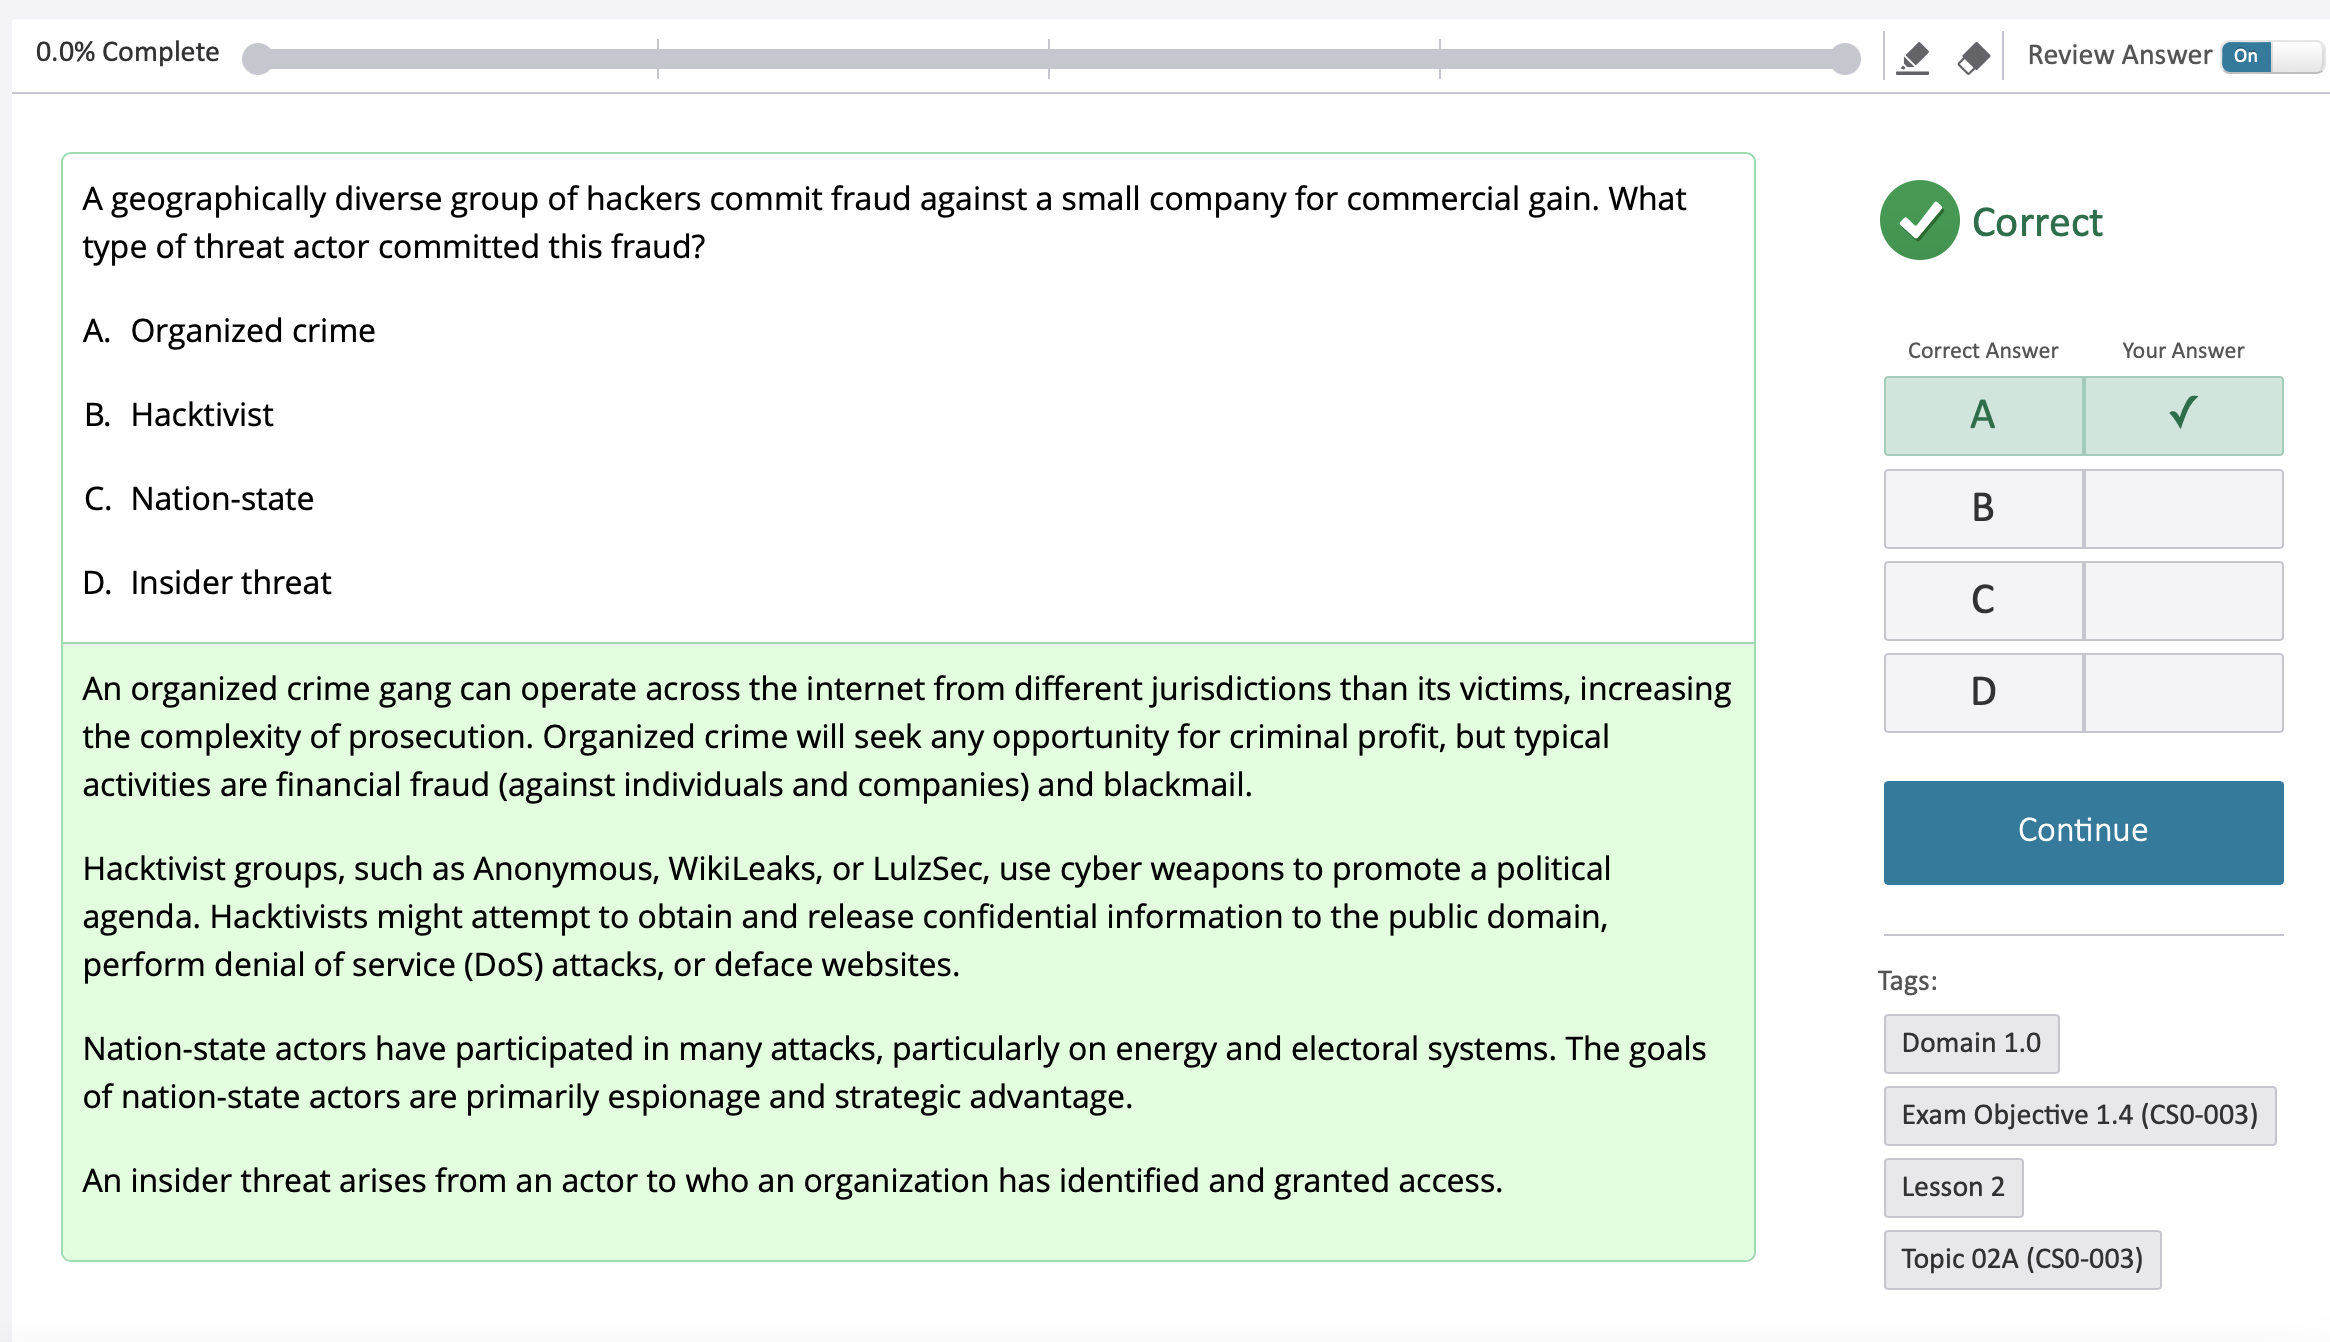The image size is (2330, 1342).
Task: Choose answer option B Hacktivist
Action: click(x=201, y=415)
